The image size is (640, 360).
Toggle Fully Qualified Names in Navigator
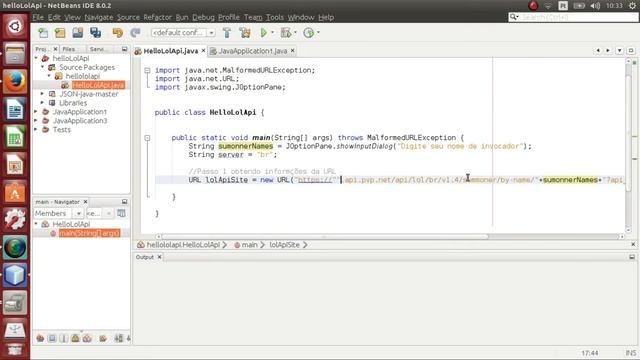[x=103, y=338]
